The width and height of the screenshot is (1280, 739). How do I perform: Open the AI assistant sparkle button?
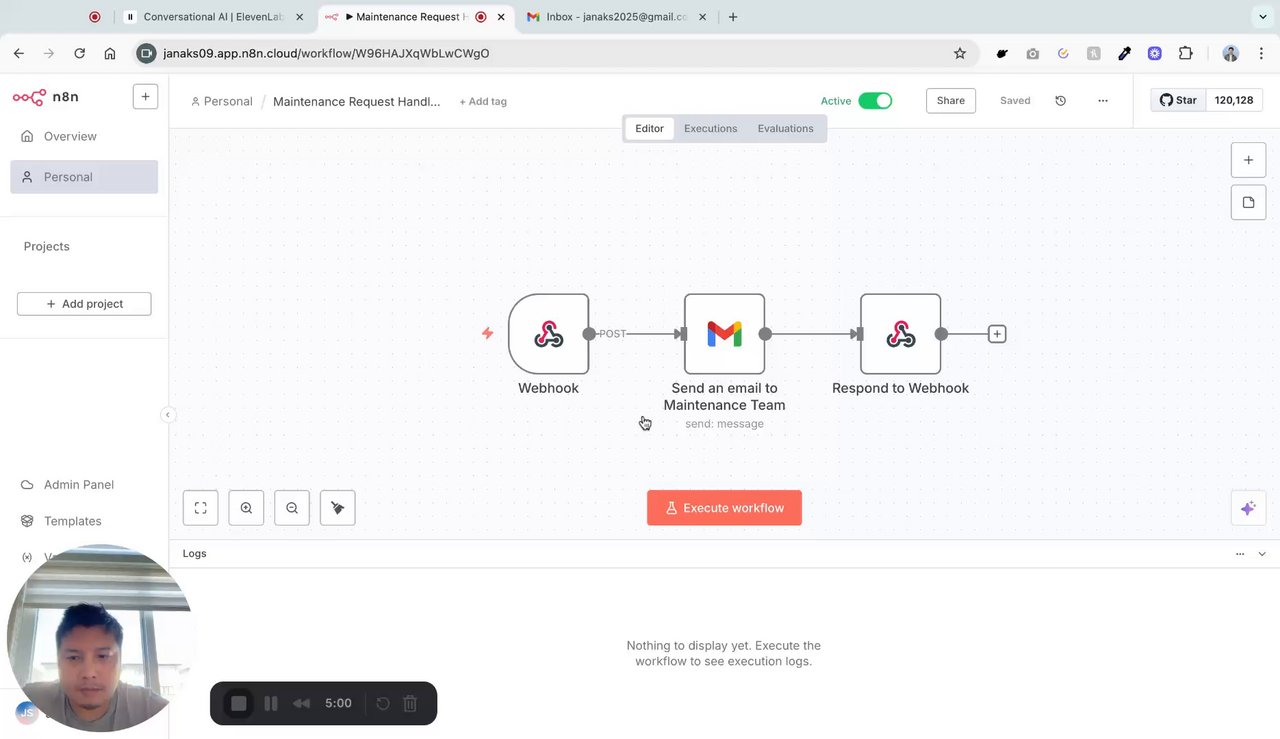coord(1248,508)
